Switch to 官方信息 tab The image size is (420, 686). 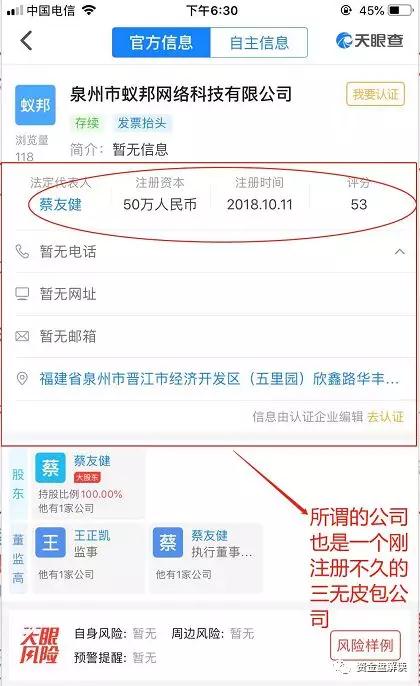[x=161, y=42]
